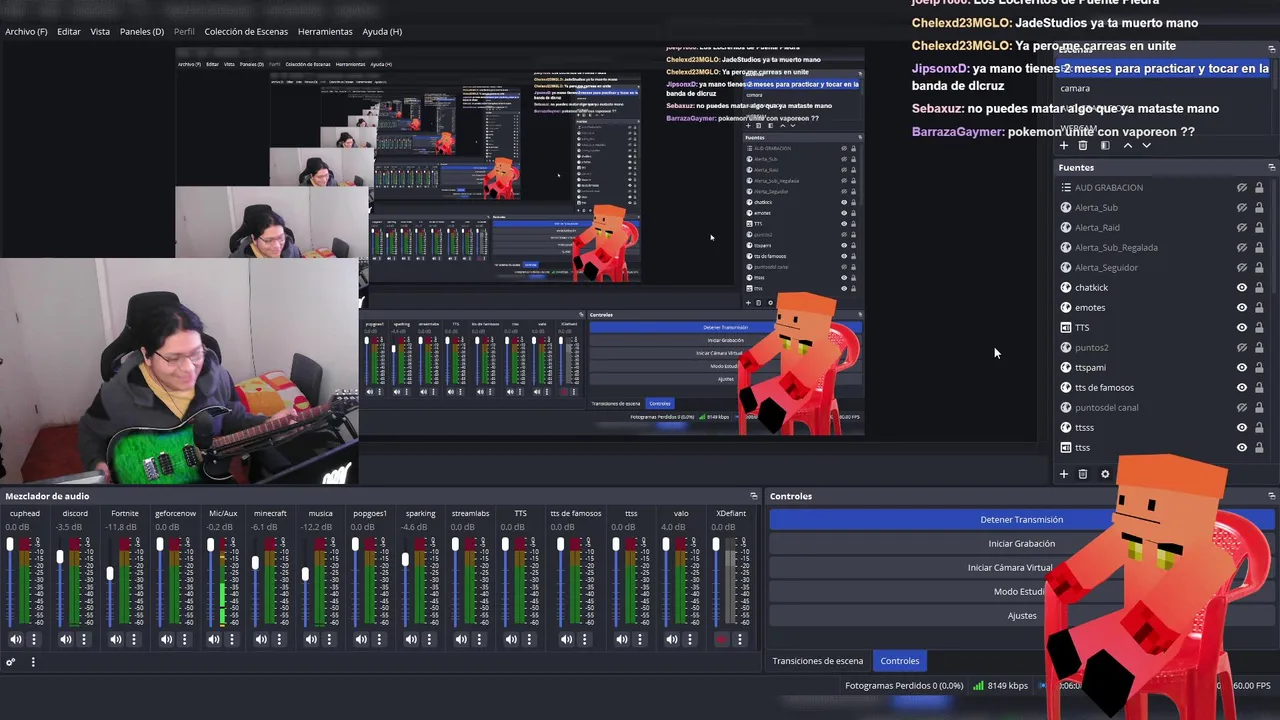Mute the Fortnite audio channel
This screenshot has width=1280, height=720.
[115, 639]
